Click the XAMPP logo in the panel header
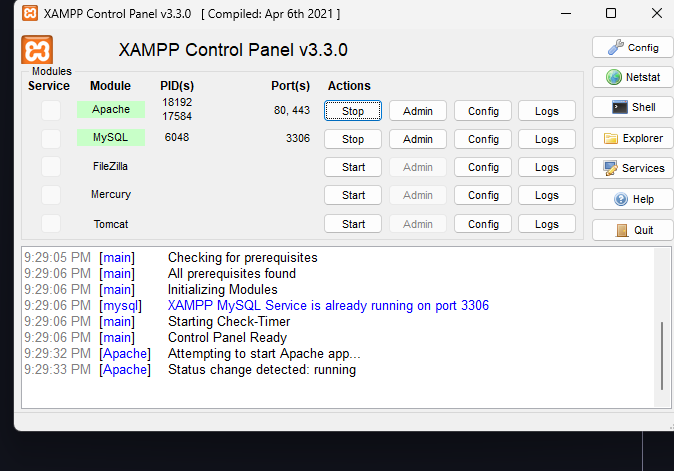 pyautogui.click(x=37, y=50)
